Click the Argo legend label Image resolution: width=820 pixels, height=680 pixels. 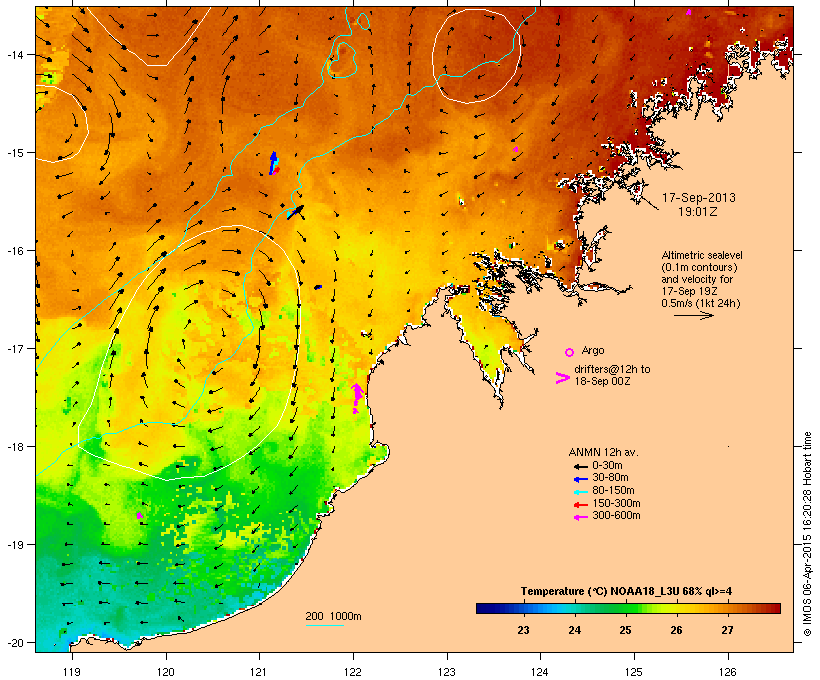point(593,350)
